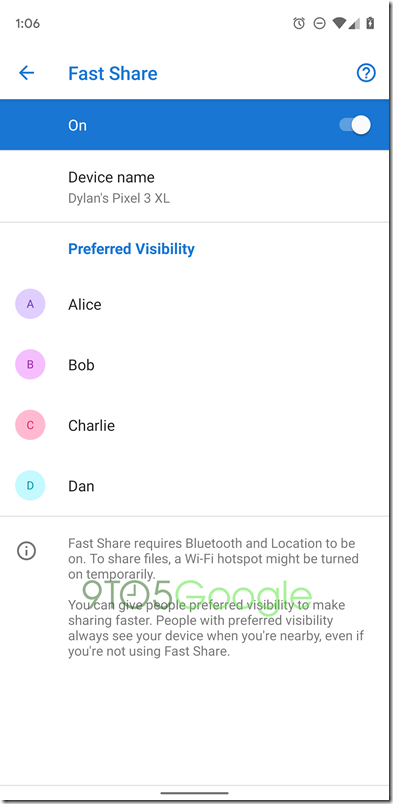Tap the info circle icon
This screenshot has width=393, height=804.
coord(26,551)
